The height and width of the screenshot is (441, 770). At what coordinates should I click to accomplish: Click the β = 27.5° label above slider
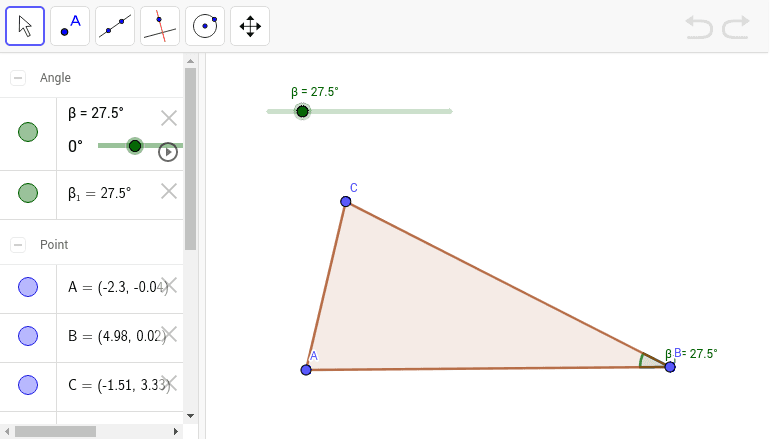point(315,92)
